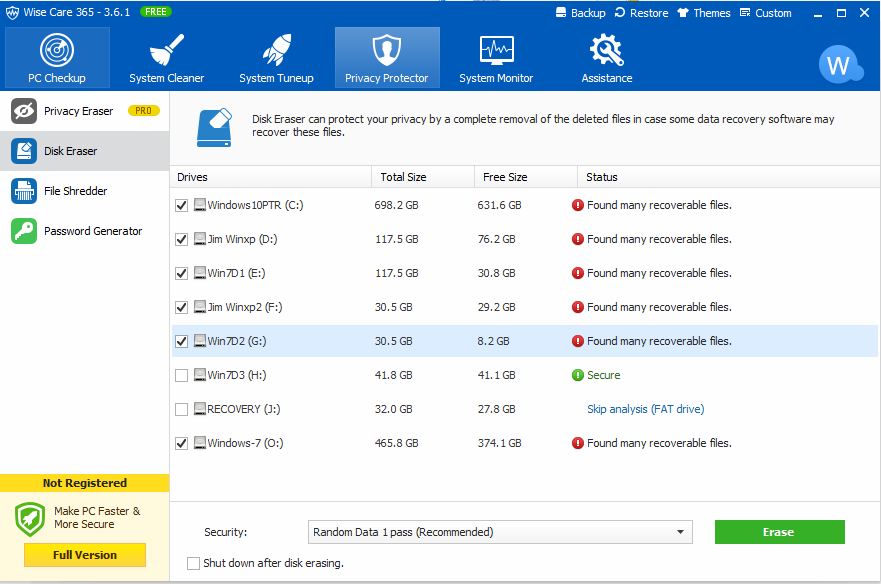Select File Shredder in the sidebar

click(84, 191)
